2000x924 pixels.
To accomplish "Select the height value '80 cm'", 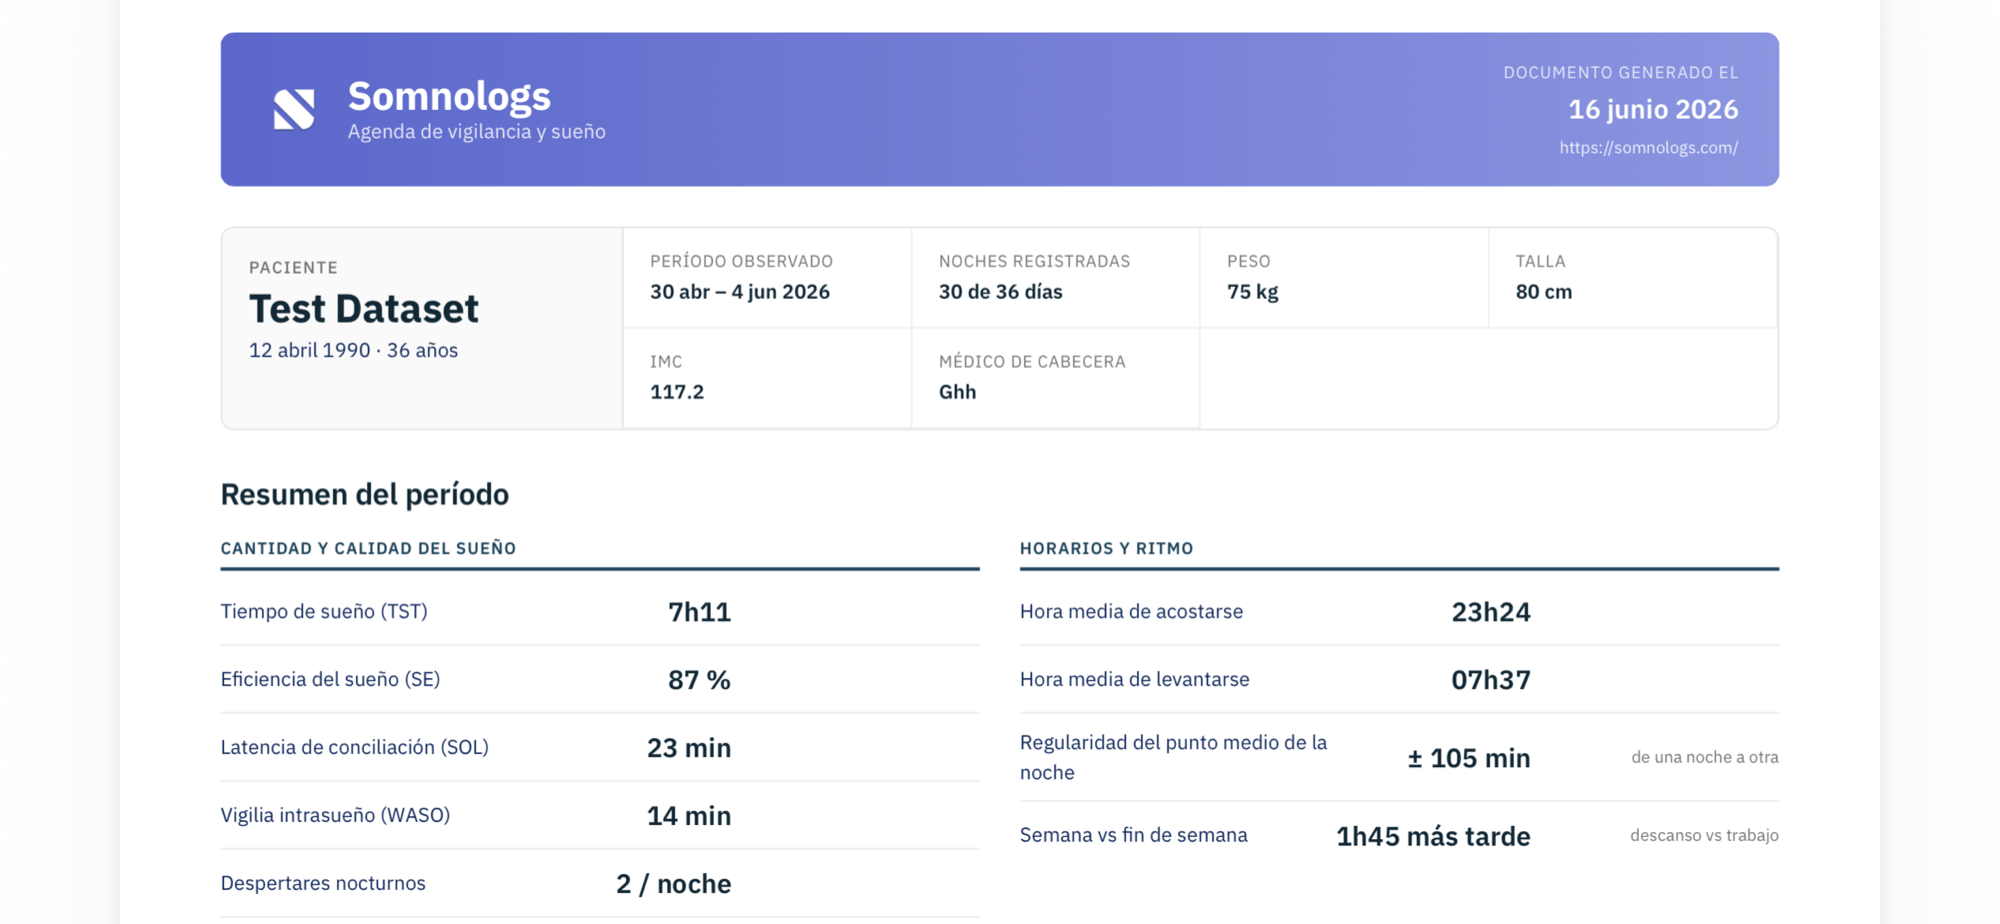I will 1543,292.
